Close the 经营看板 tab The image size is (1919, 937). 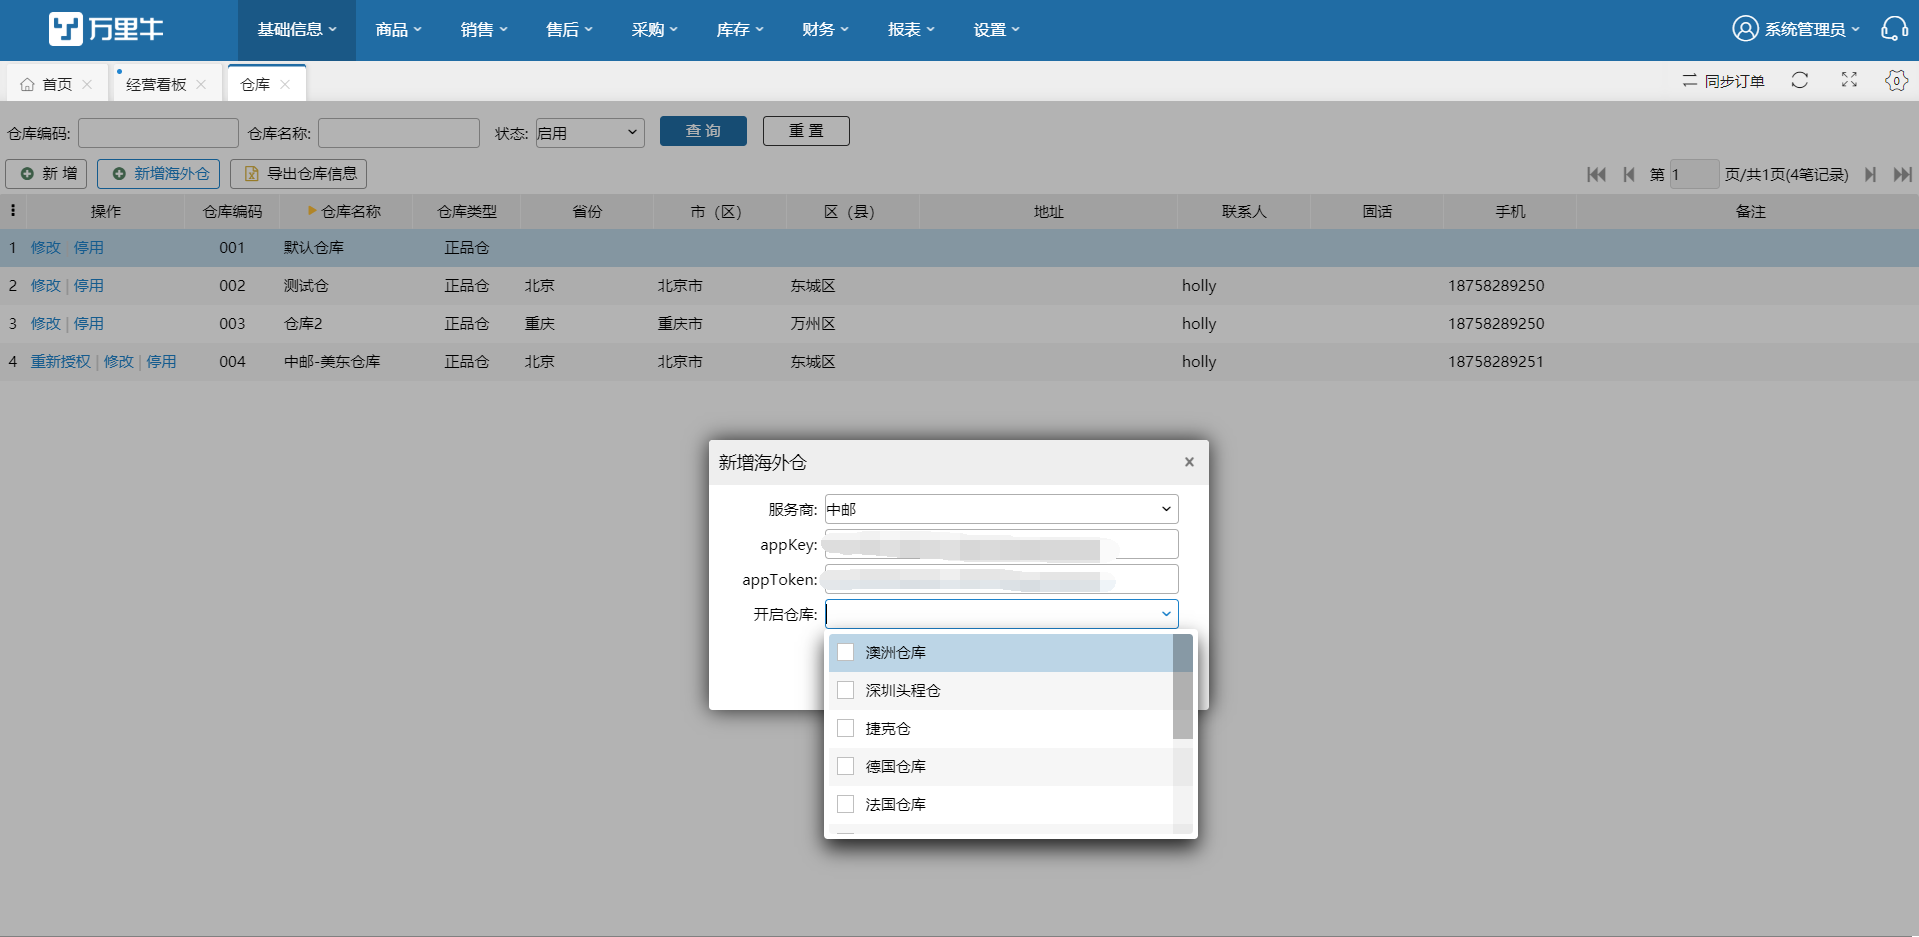201,85
